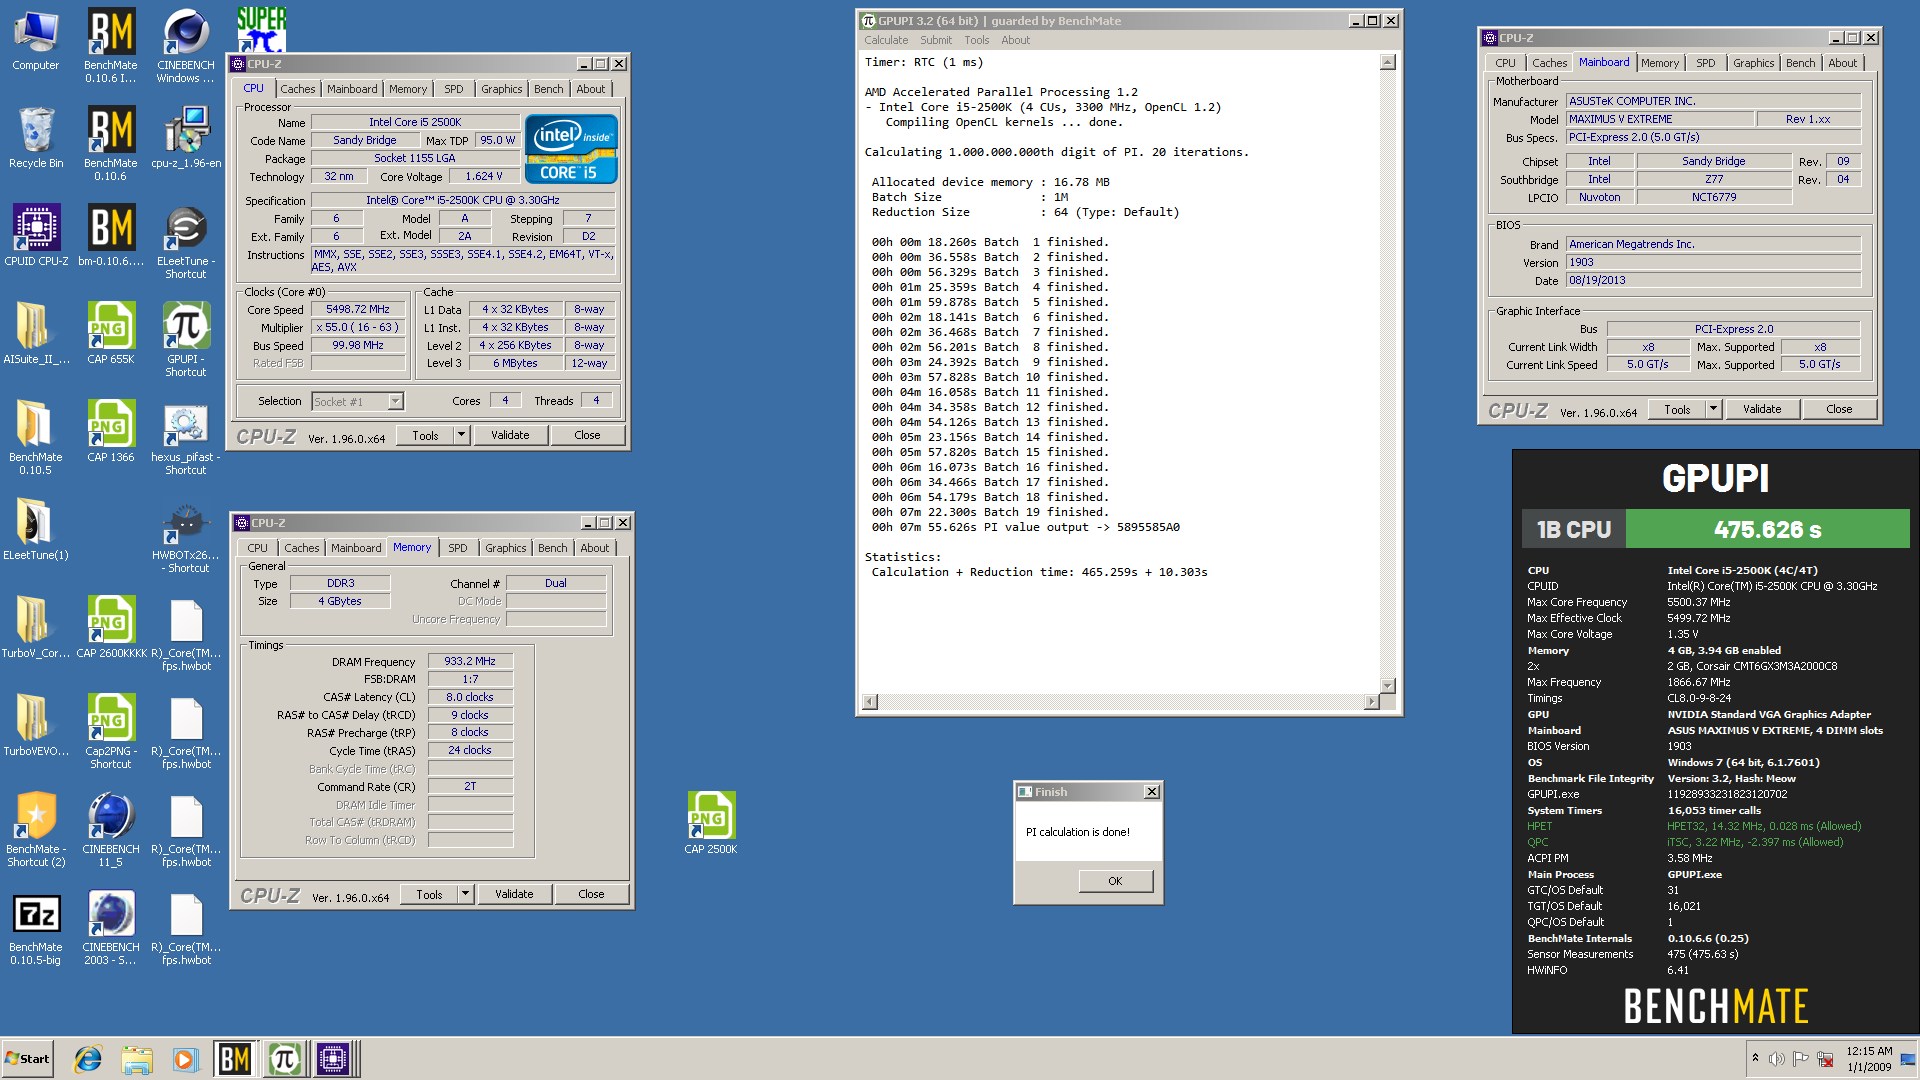Open ELeetTune Shortcut icon
This screenshot has height=1080, width=1920.
(x=186, y=241)
